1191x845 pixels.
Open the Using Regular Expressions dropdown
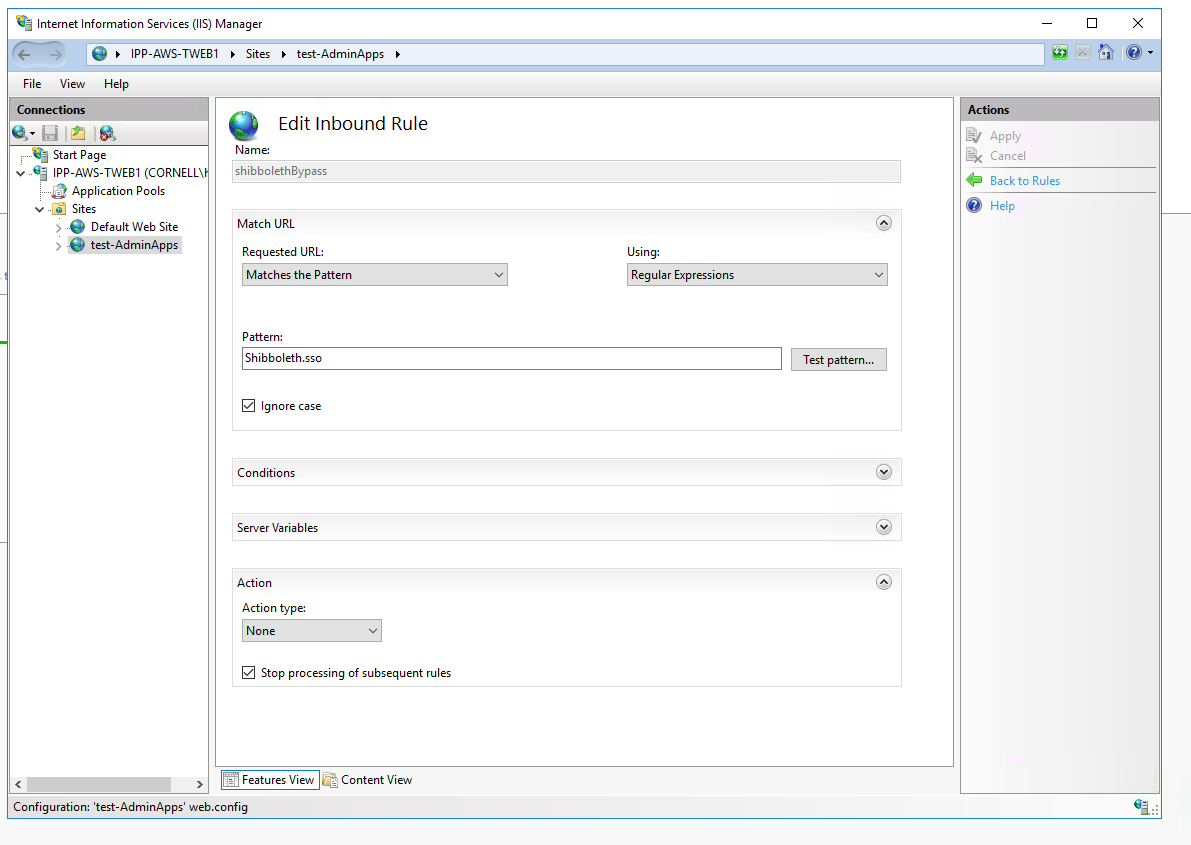click(757, 274)
